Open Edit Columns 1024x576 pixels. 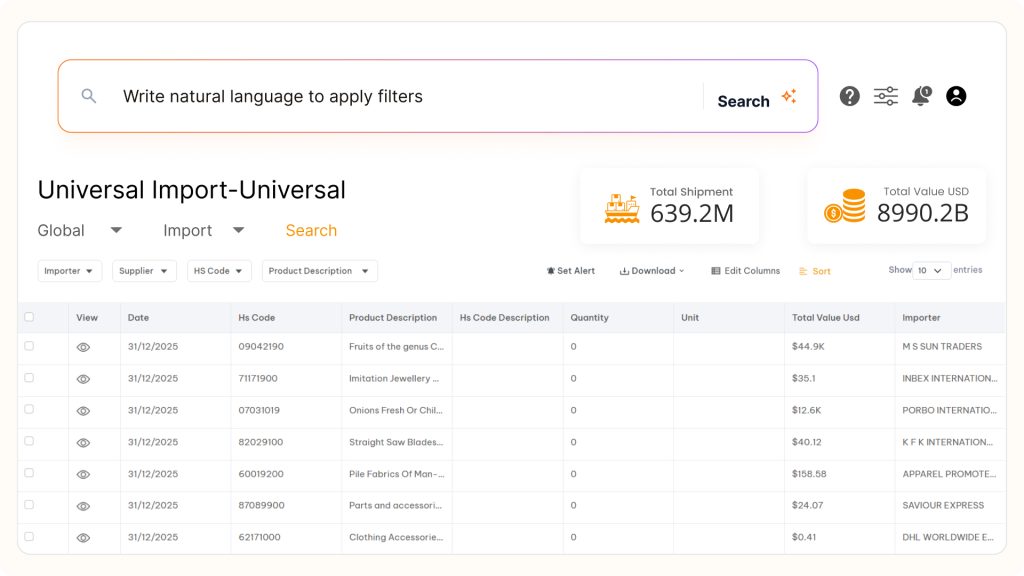[x=745, y=271]
